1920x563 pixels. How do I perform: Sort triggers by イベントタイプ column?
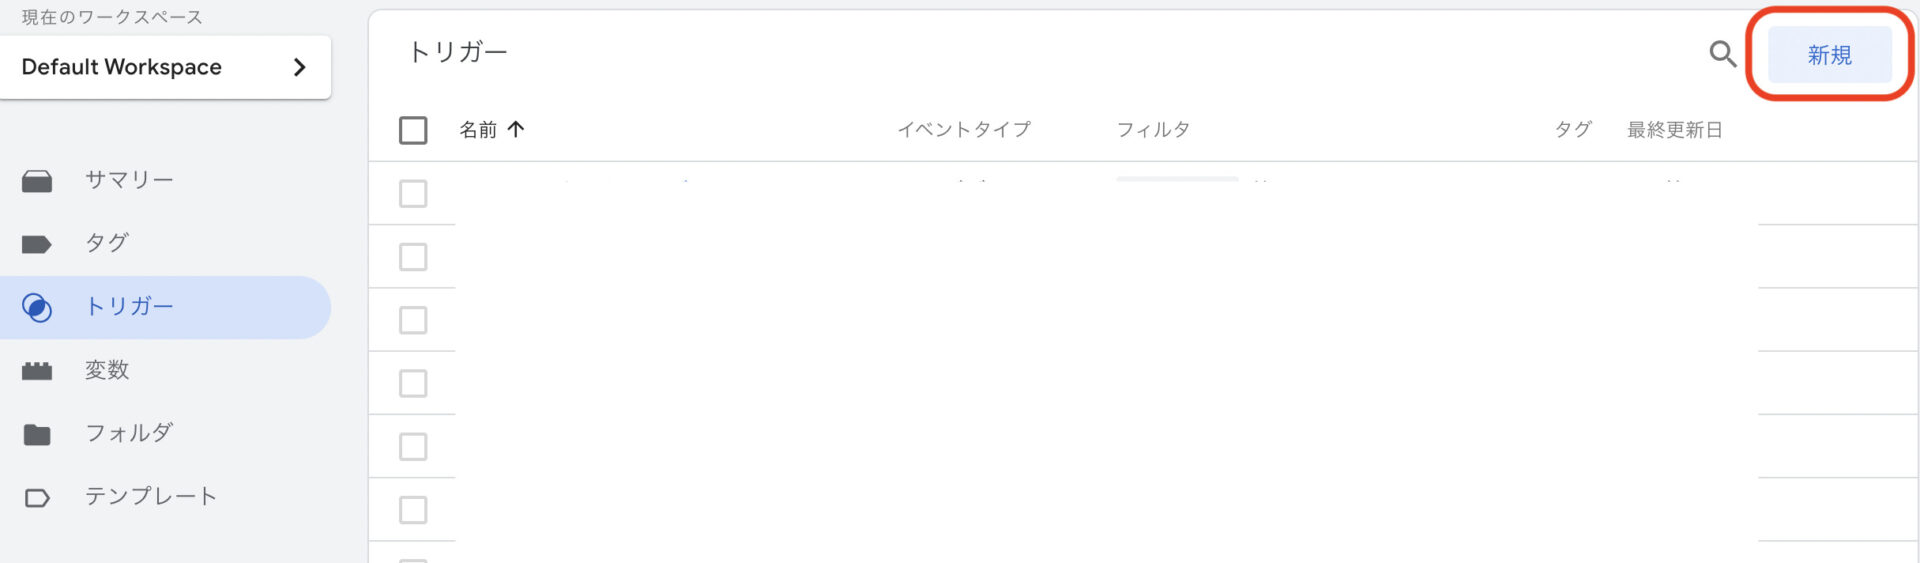coord(964,129)
